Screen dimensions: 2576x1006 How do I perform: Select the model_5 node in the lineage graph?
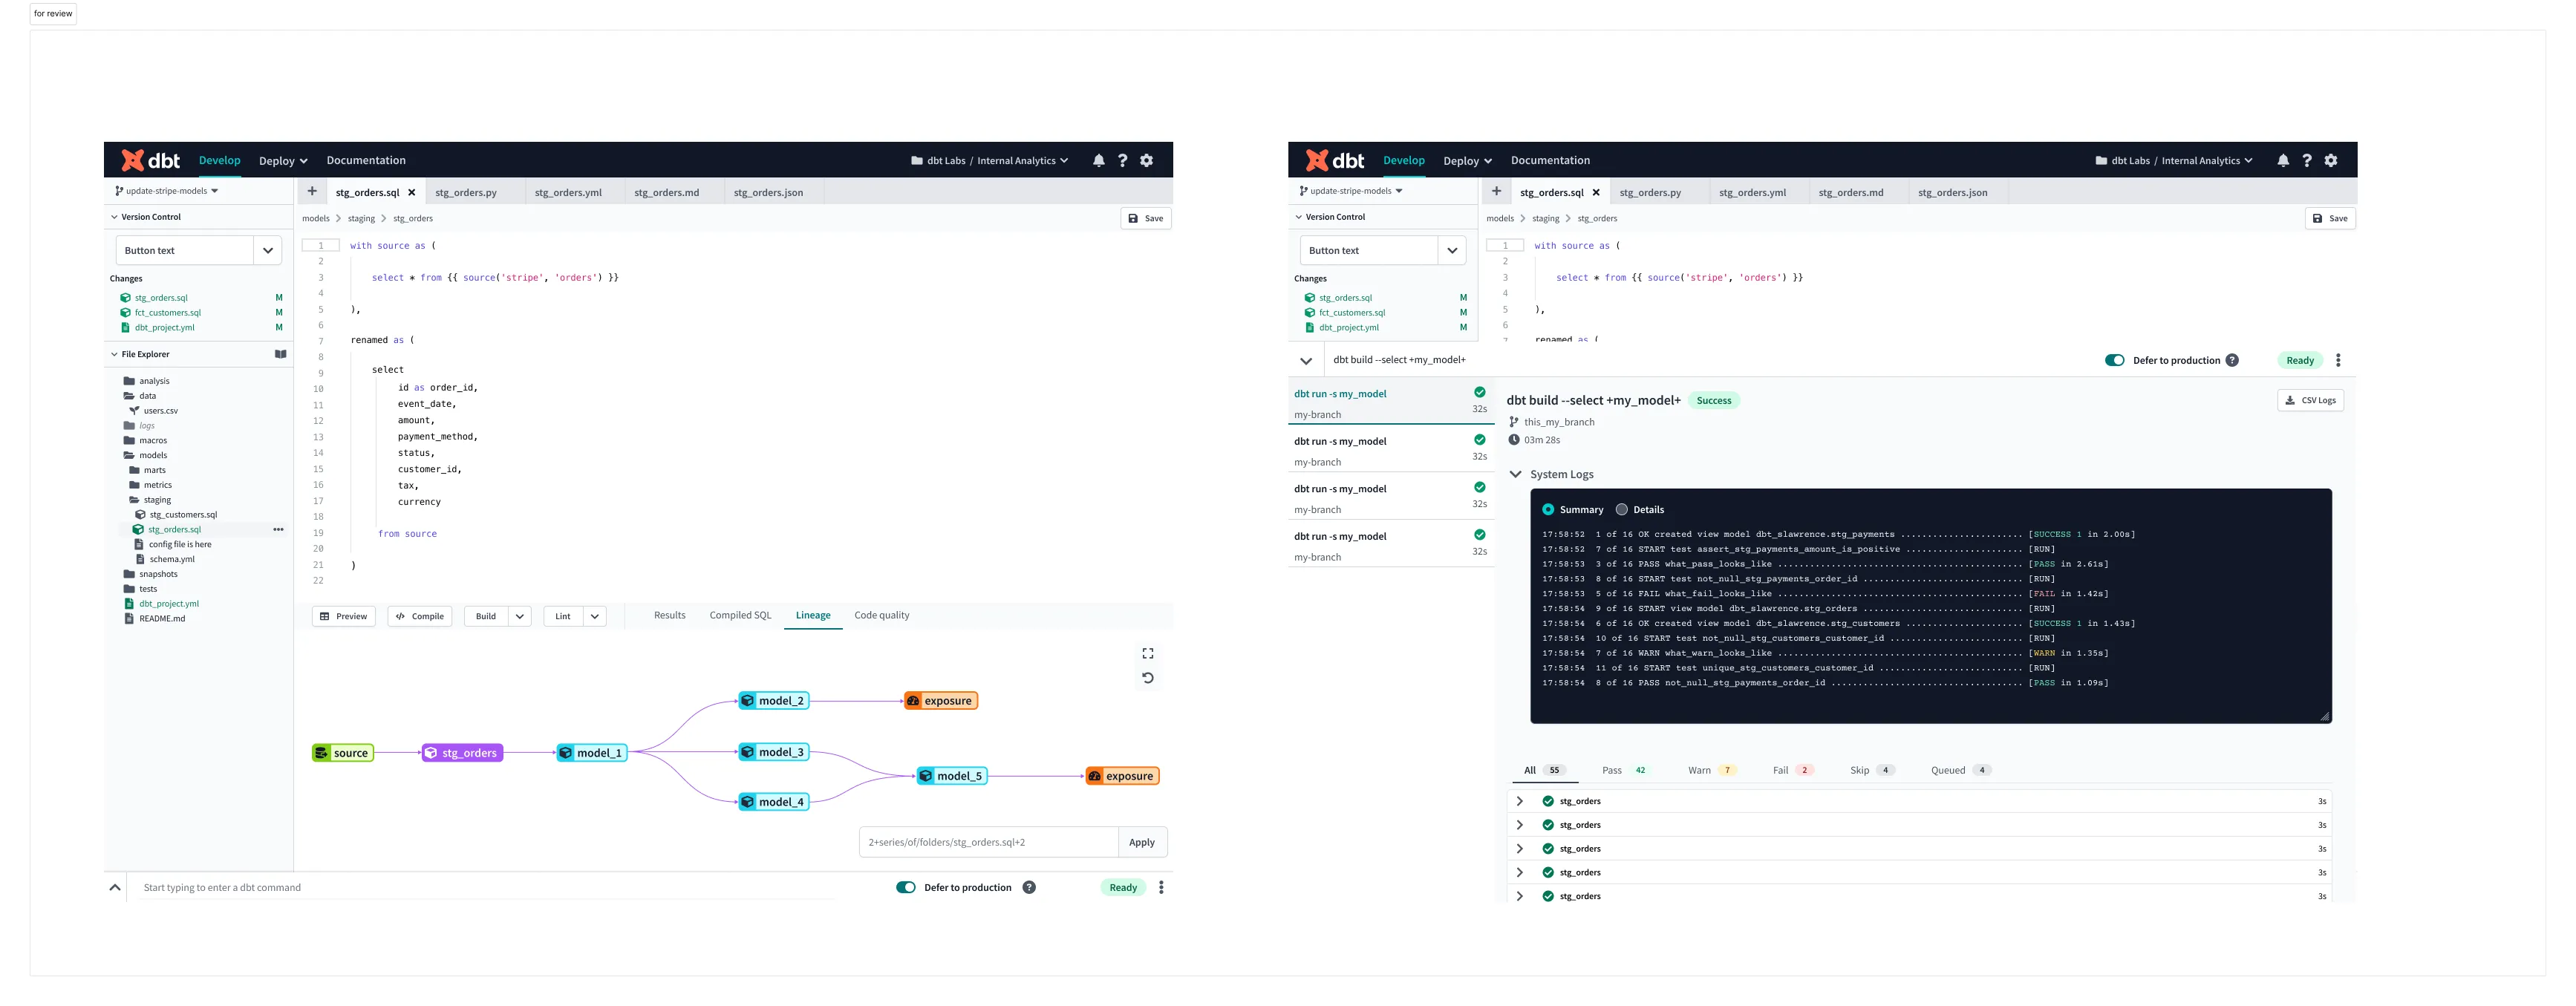[951, 776]
